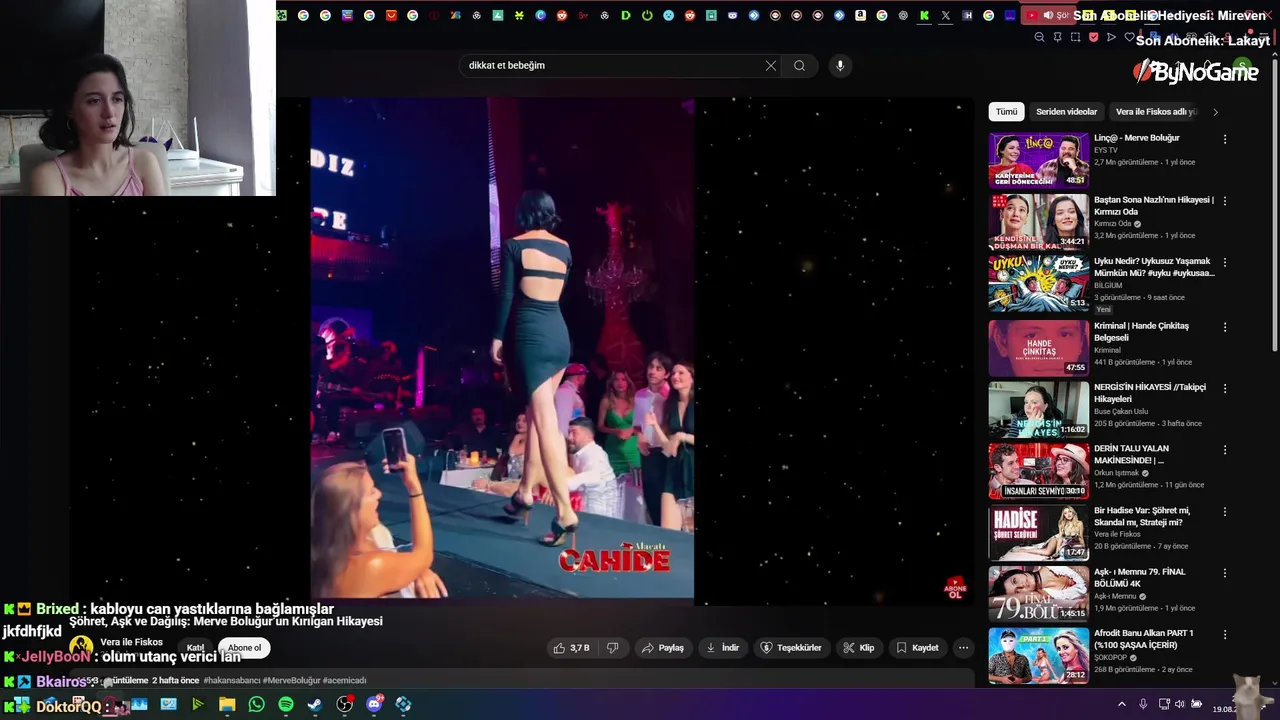The width and height of the screenshot is (1280, 720).
Task: Dislike the video with thumbs-down
Action: [x=612, y=648]
